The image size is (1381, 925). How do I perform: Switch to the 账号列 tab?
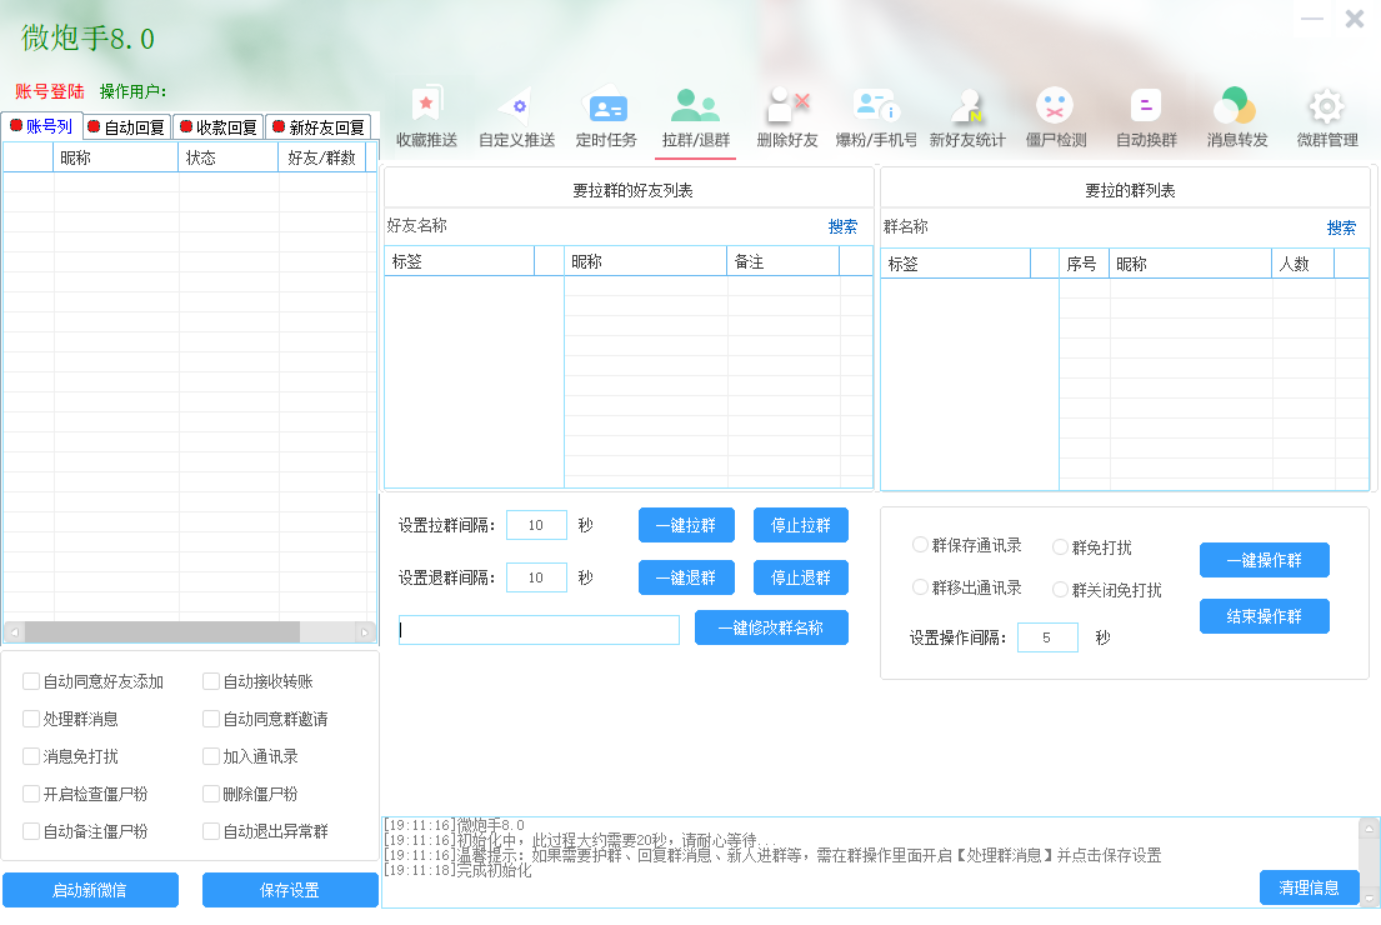tap(41, 126)
